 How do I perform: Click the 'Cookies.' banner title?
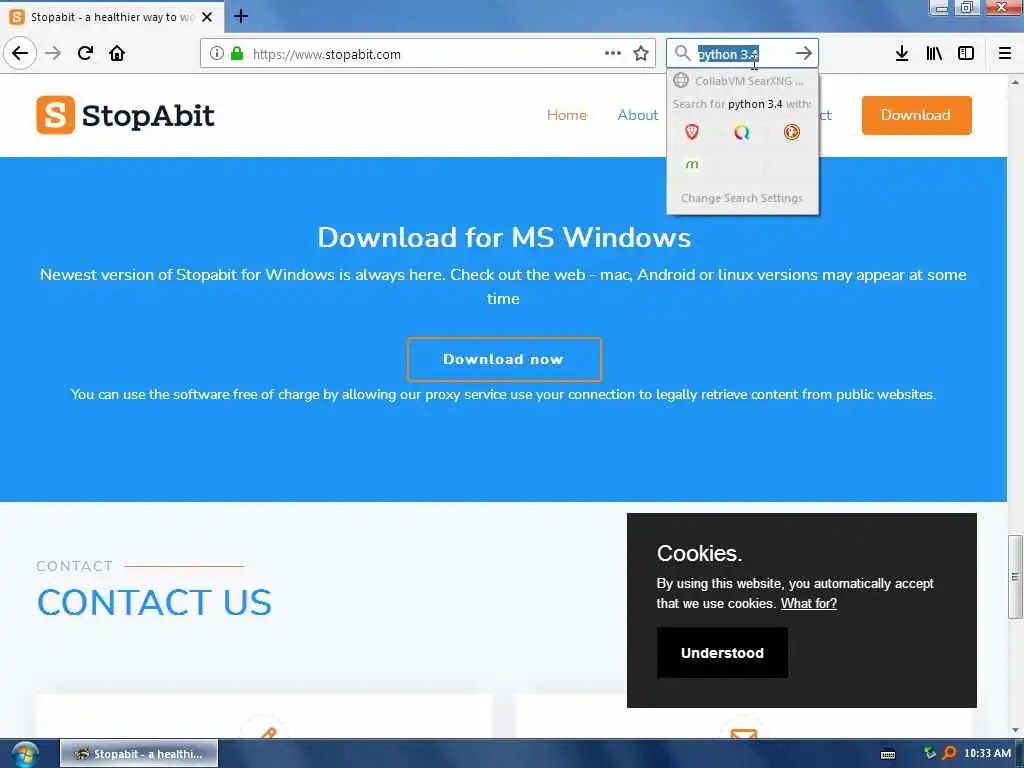[x=699, y=553]
